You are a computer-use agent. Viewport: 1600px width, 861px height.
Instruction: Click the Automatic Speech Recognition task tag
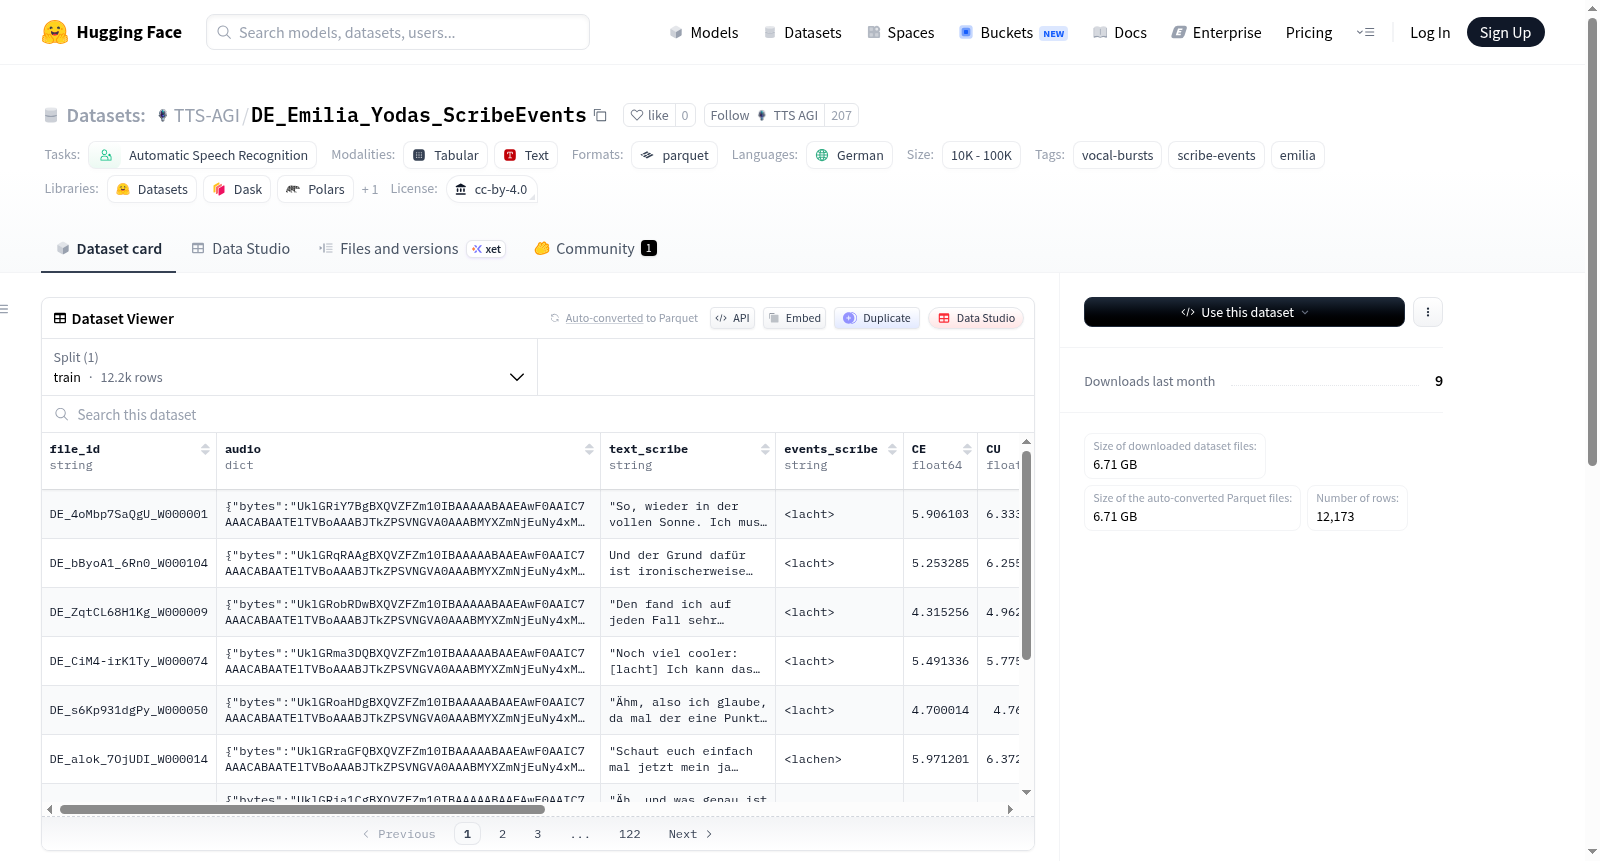pos(203,155)
